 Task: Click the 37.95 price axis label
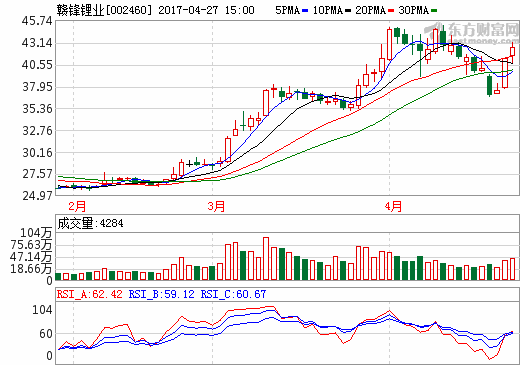coord(37,87)
